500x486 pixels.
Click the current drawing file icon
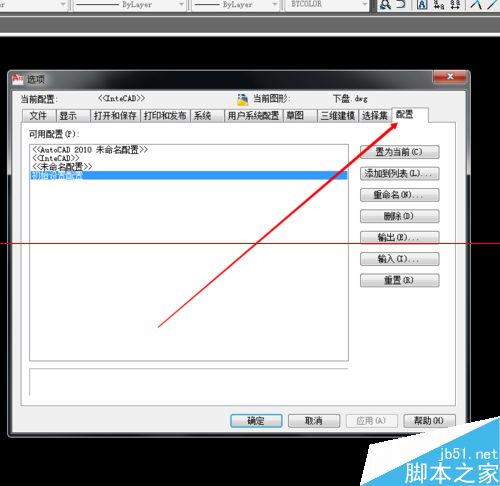click(x=243, y=99)
